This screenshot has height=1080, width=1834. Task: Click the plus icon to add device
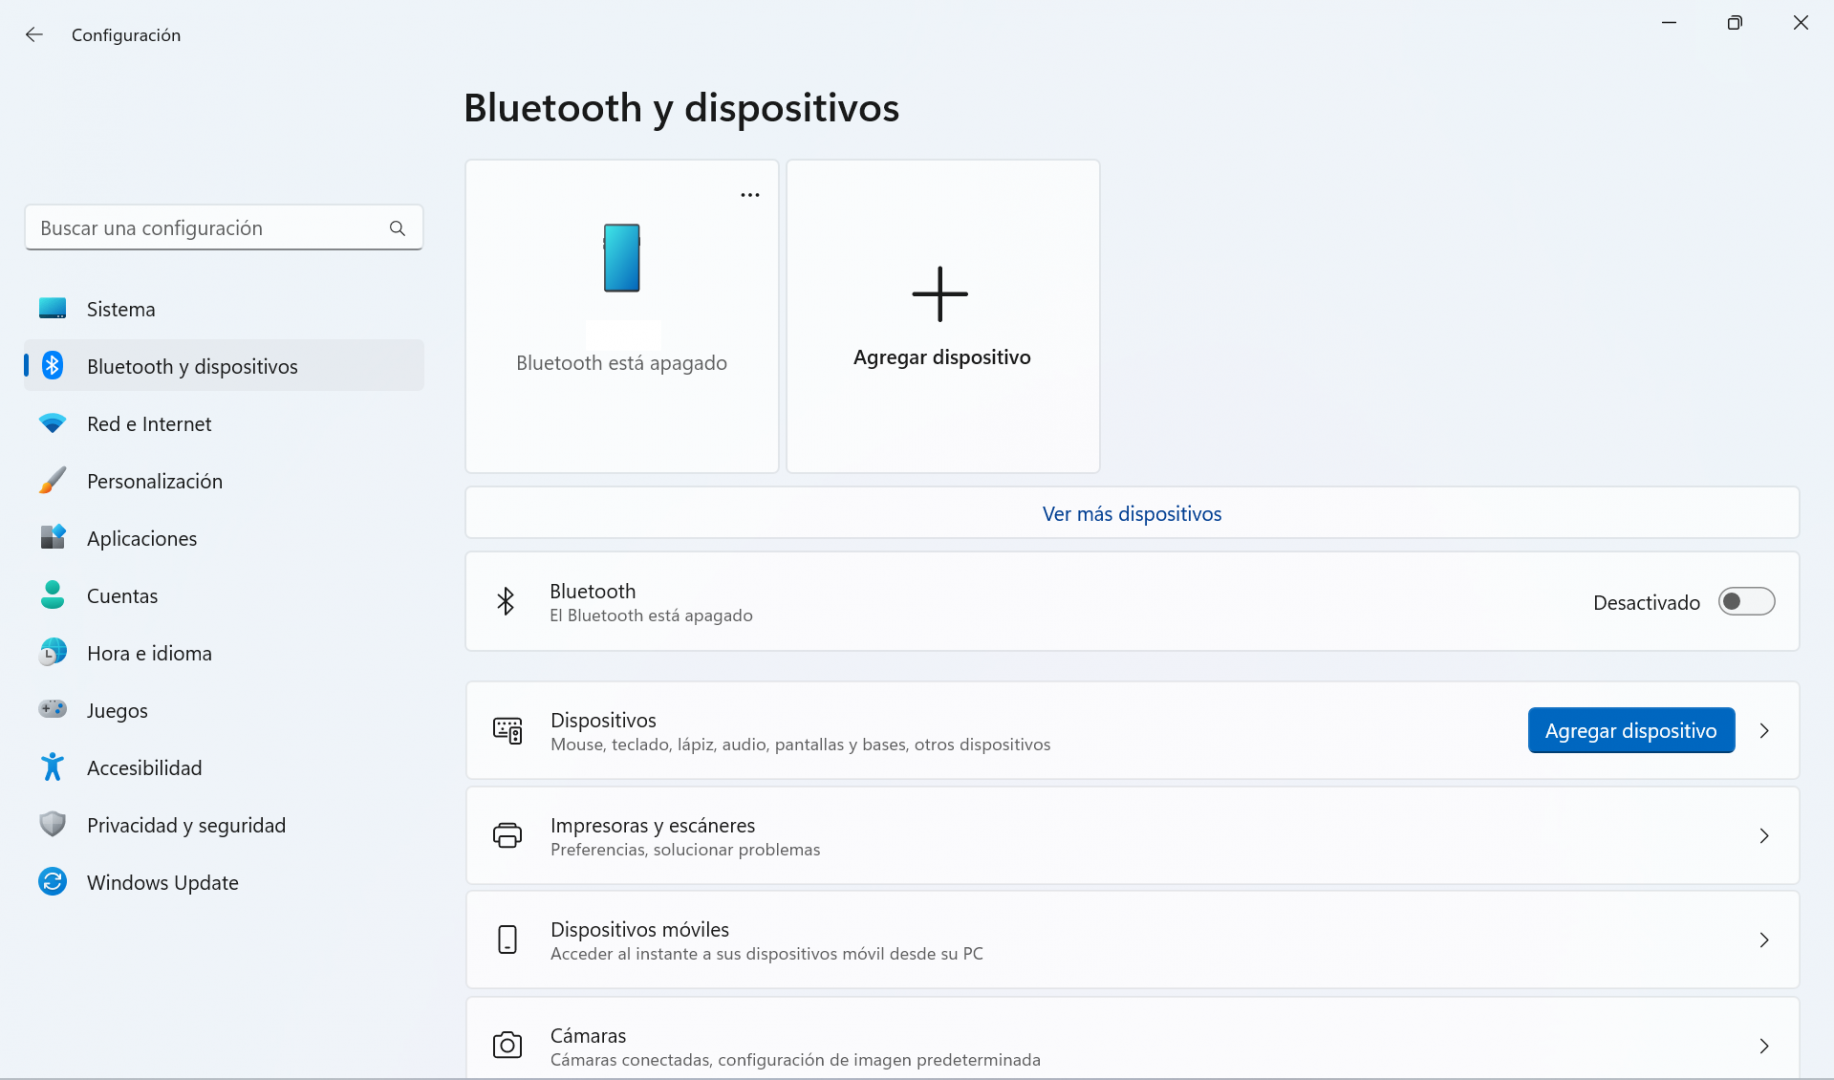[940, 294]
